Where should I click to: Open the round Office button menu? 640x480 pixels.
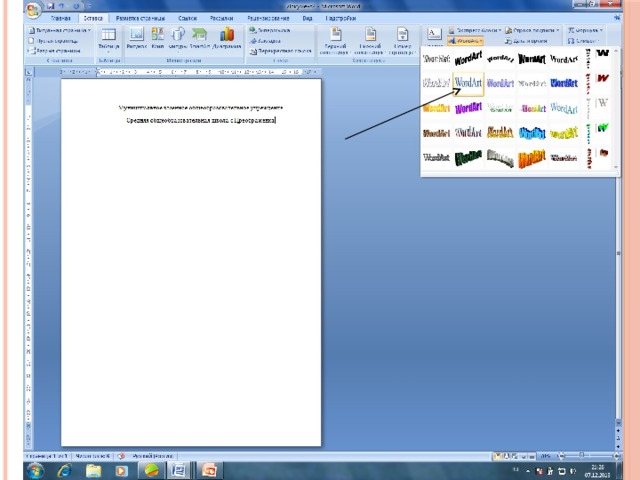33,9
